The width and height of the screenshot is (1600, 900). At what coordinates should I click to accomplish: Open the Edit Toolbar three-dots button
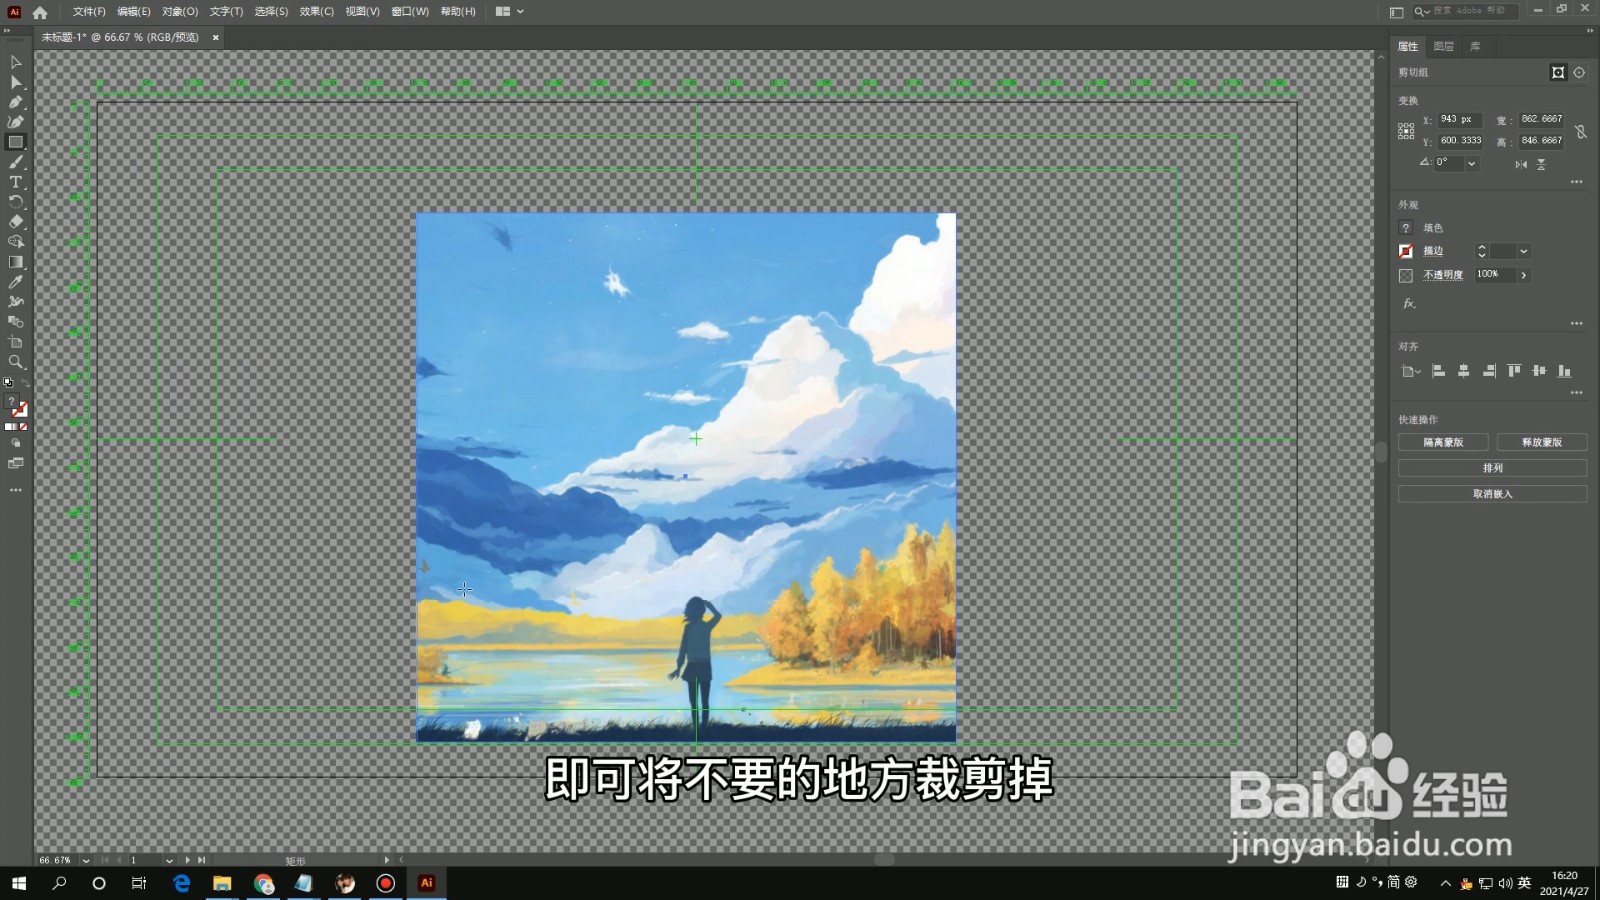point(16,490)
